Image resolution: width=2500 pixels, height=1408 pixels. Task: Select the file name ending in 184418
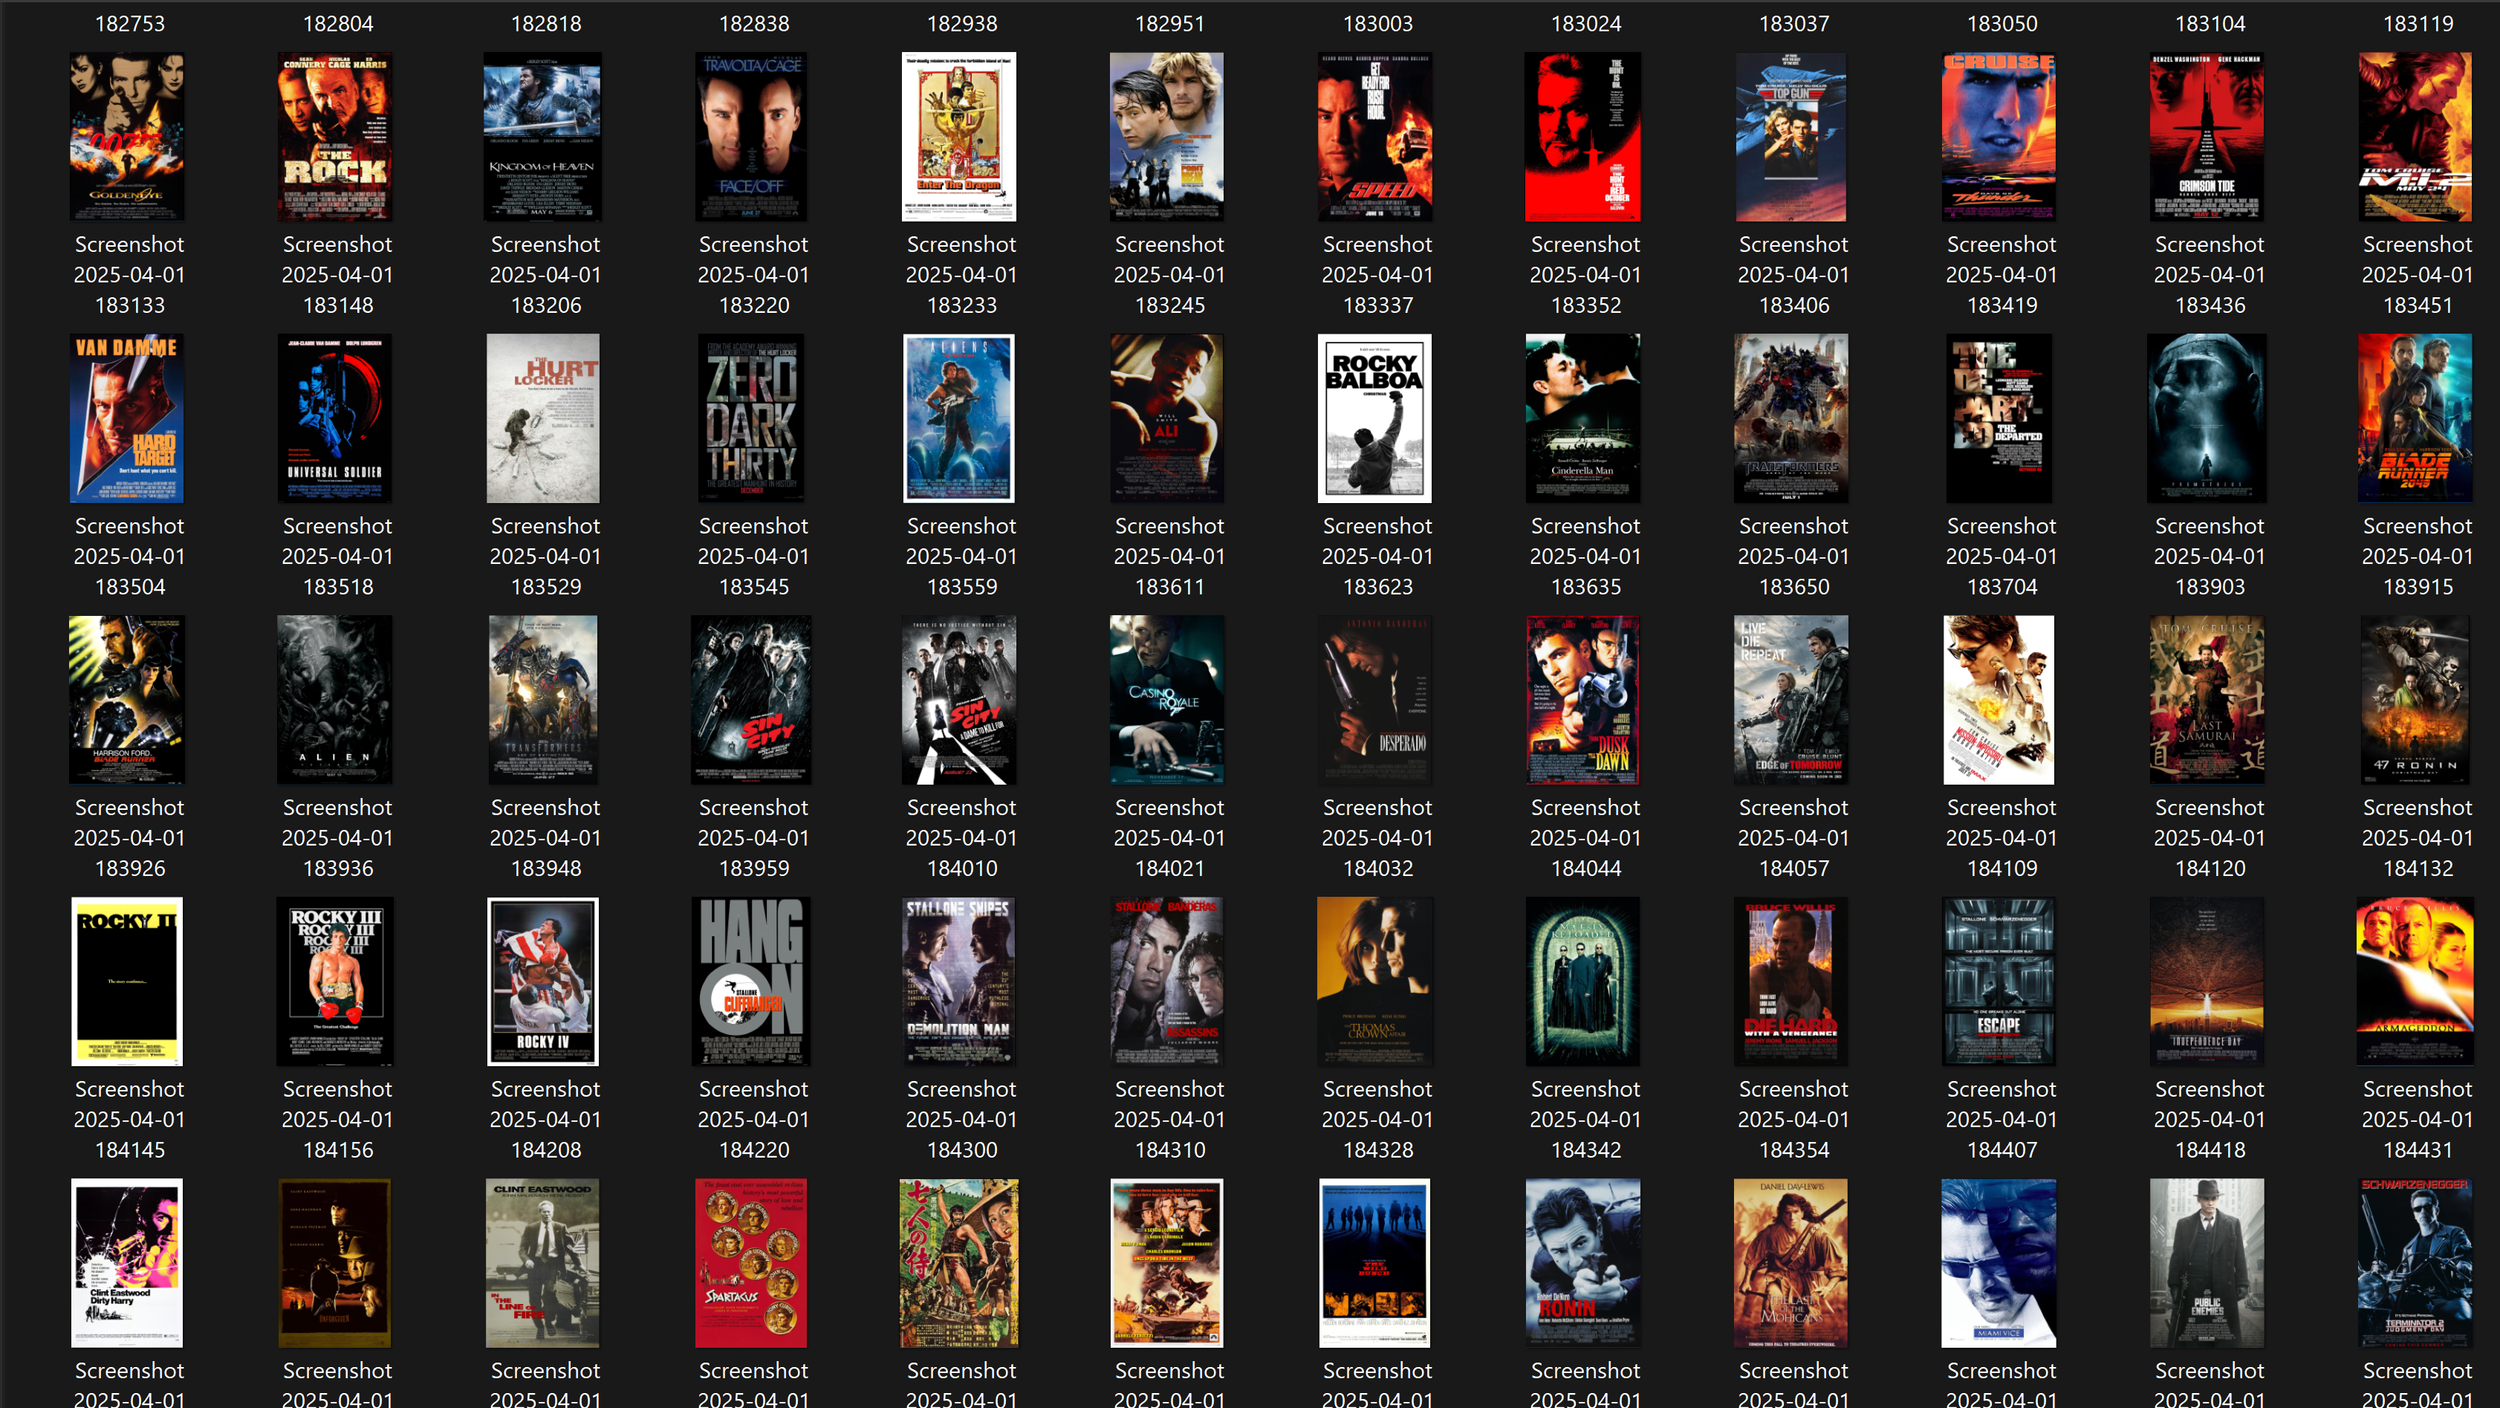2210,1119
